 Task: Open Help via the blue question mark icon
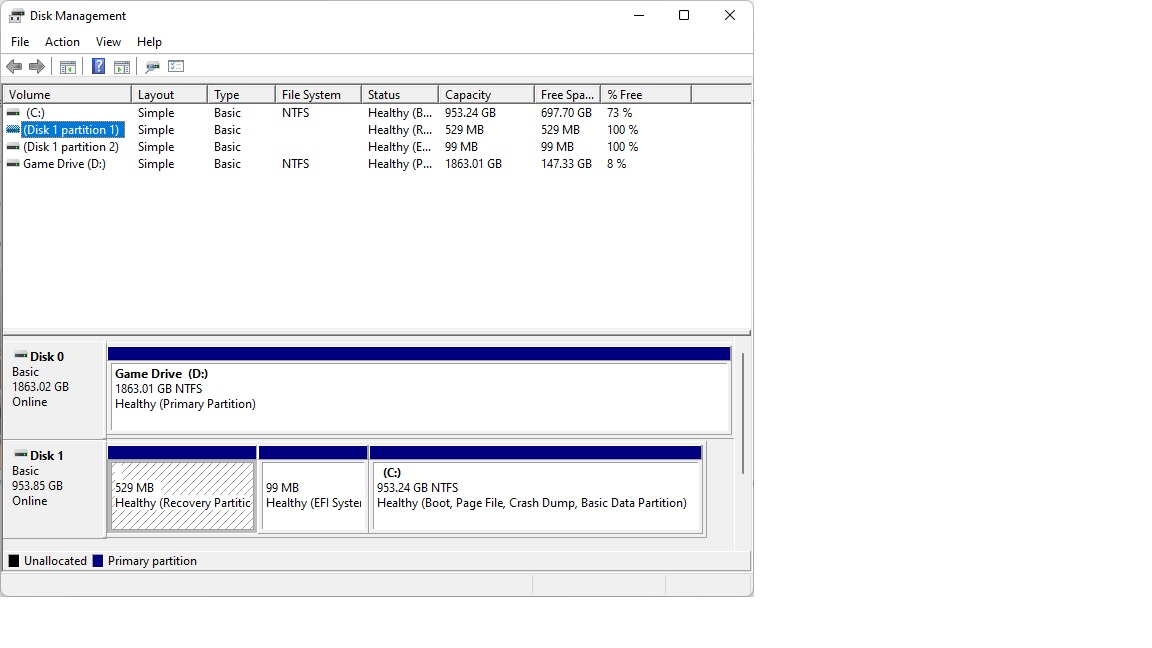tap(98, 67)
